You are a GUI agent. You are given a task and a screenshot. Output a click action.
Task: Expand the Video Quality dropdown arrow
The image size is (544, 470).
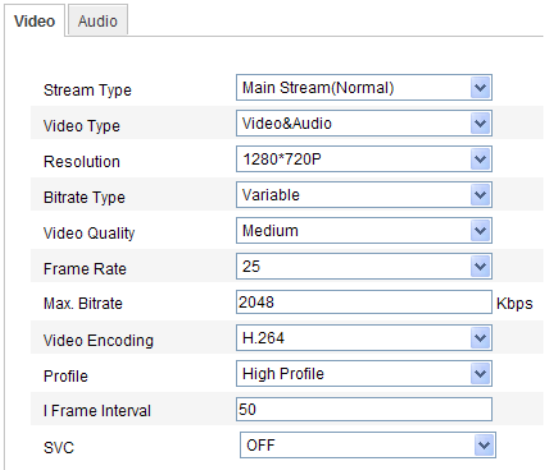click(x=481, y=230)
